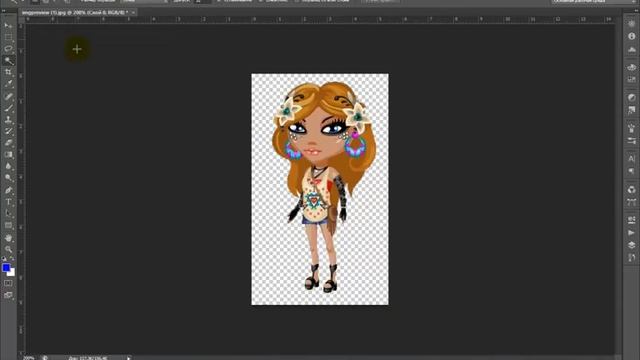This screenshot has width=640, height=360.
Task: Select the Dodge tool
Action: click(8, 178)
